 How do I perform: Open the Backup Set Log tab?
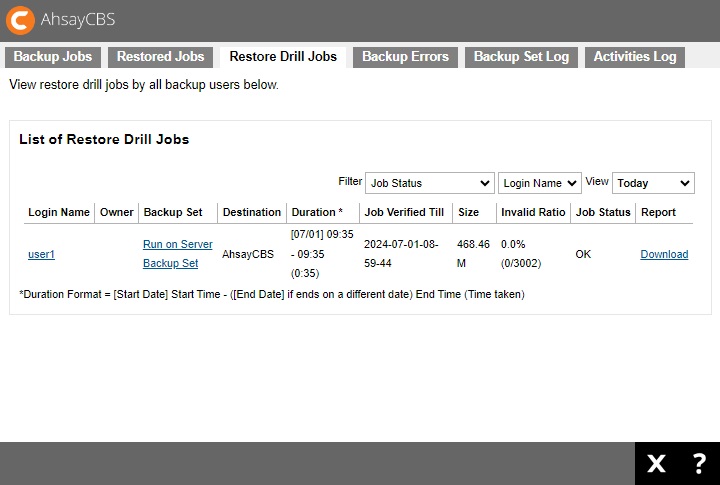pos(521,57)
